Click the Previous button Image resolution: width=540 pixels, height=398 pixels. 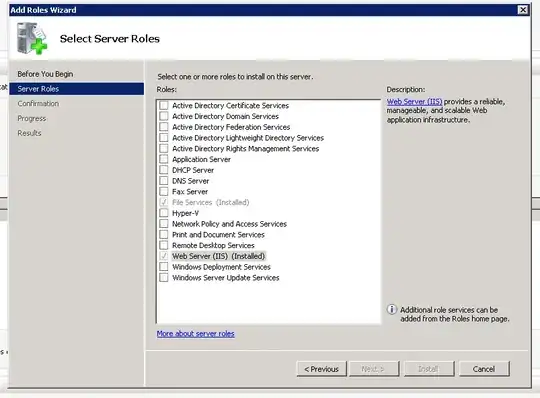pyautogui.click(x=321, y=369)
